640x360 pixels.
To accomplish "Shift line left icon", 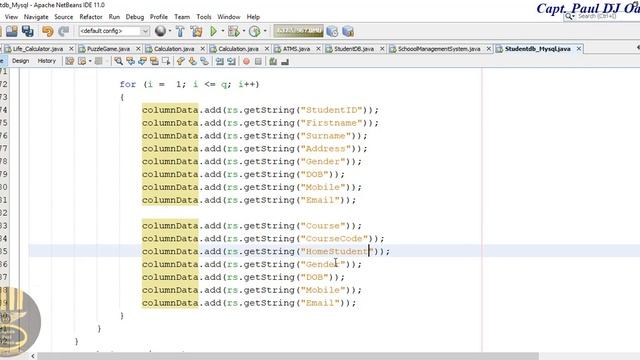I will (x=220, y=61).
